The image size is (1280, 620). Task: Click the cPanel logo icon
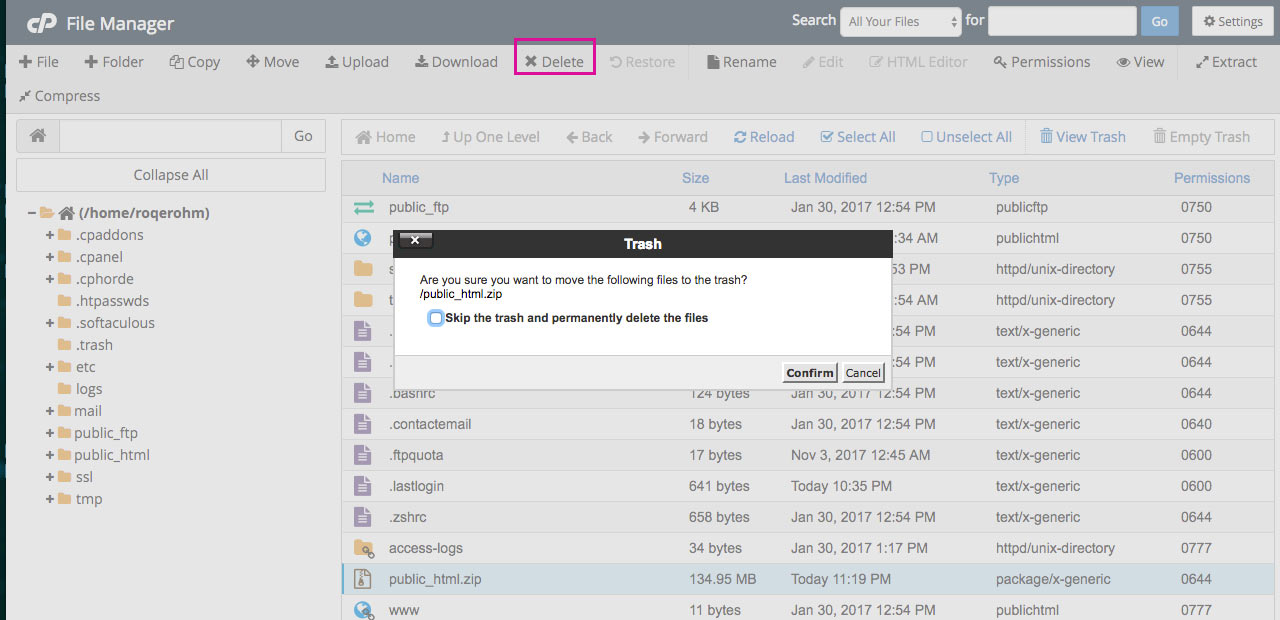[41, 23]
